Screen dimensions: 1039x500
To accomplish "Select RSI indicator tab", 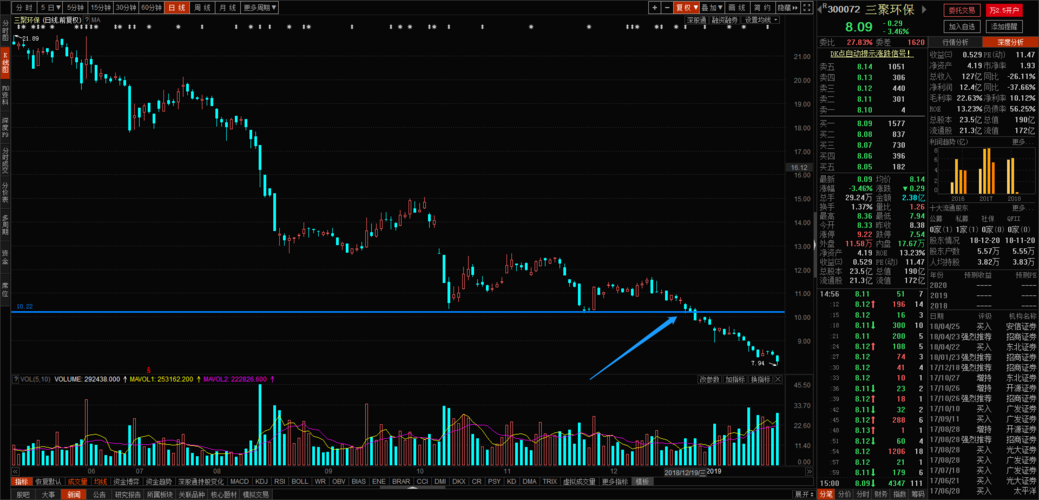I will (280, 481).
